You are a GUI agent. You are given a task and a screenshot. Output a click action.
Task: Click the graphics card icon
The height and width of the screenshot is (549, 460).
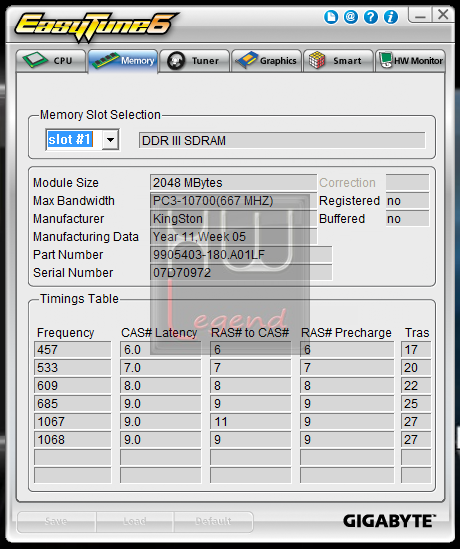(x=247, y=60)
